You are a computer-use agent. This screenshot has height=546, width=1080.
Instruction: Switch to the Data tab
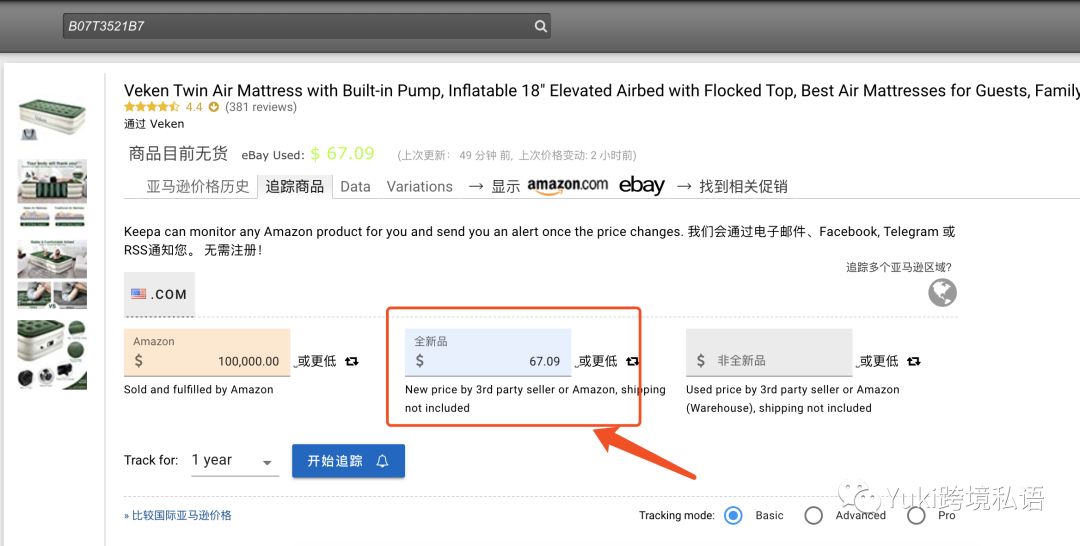(x=355, y=187)
